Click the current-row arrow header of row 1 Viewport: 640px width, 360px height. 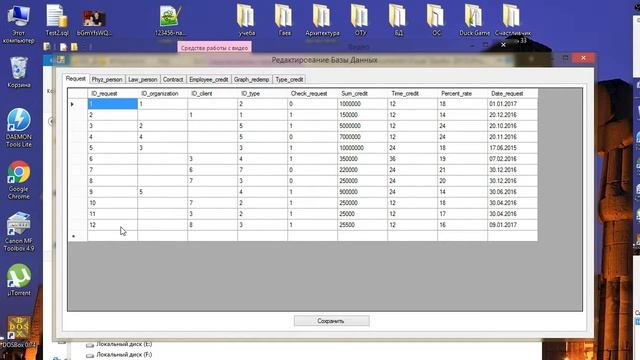coord(78,104)
